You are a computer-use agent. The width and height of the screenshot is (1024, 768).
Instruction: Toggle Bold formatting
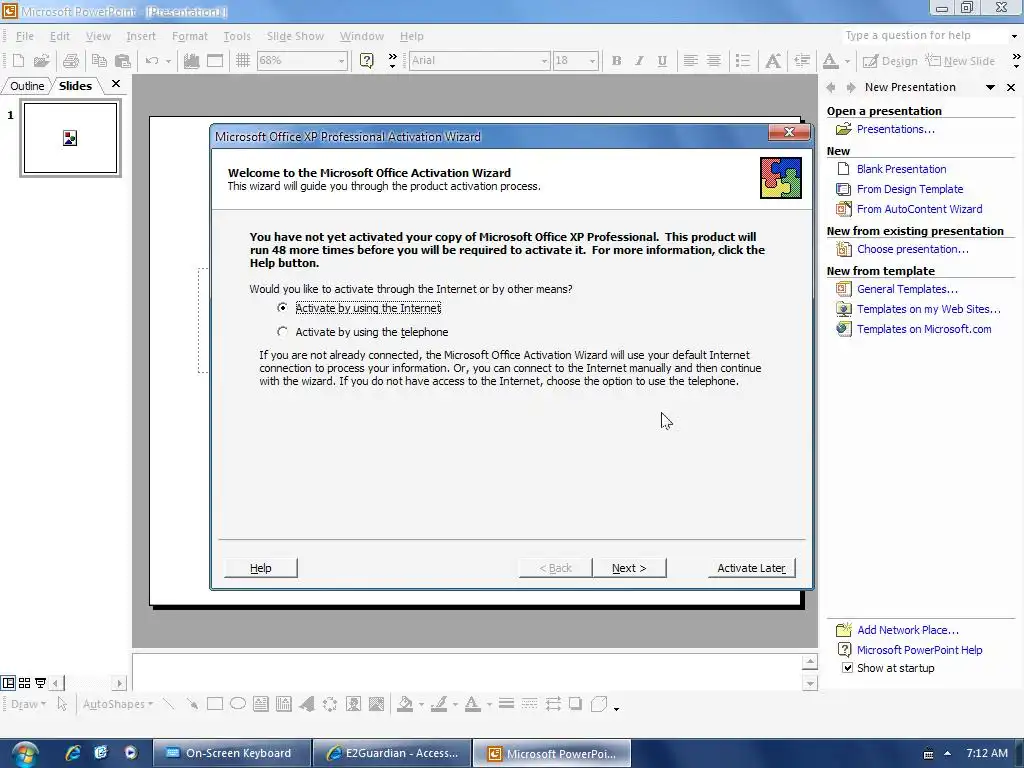pyautogui.click(x=616, y=61)
